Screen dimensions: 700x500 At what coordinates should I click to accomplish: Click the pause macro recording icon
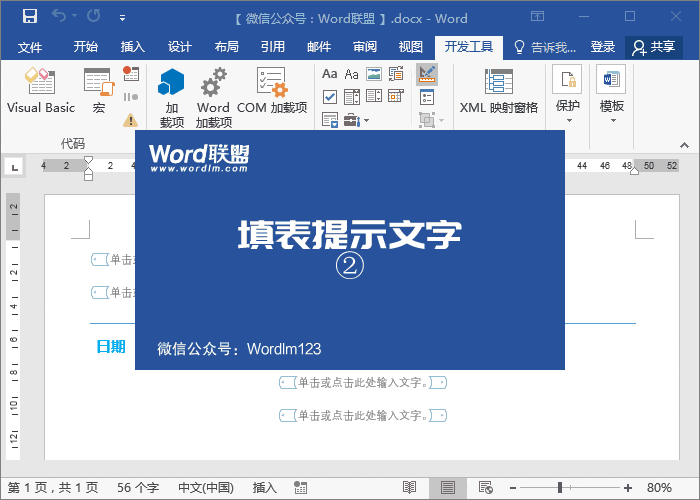click(131, 97)
